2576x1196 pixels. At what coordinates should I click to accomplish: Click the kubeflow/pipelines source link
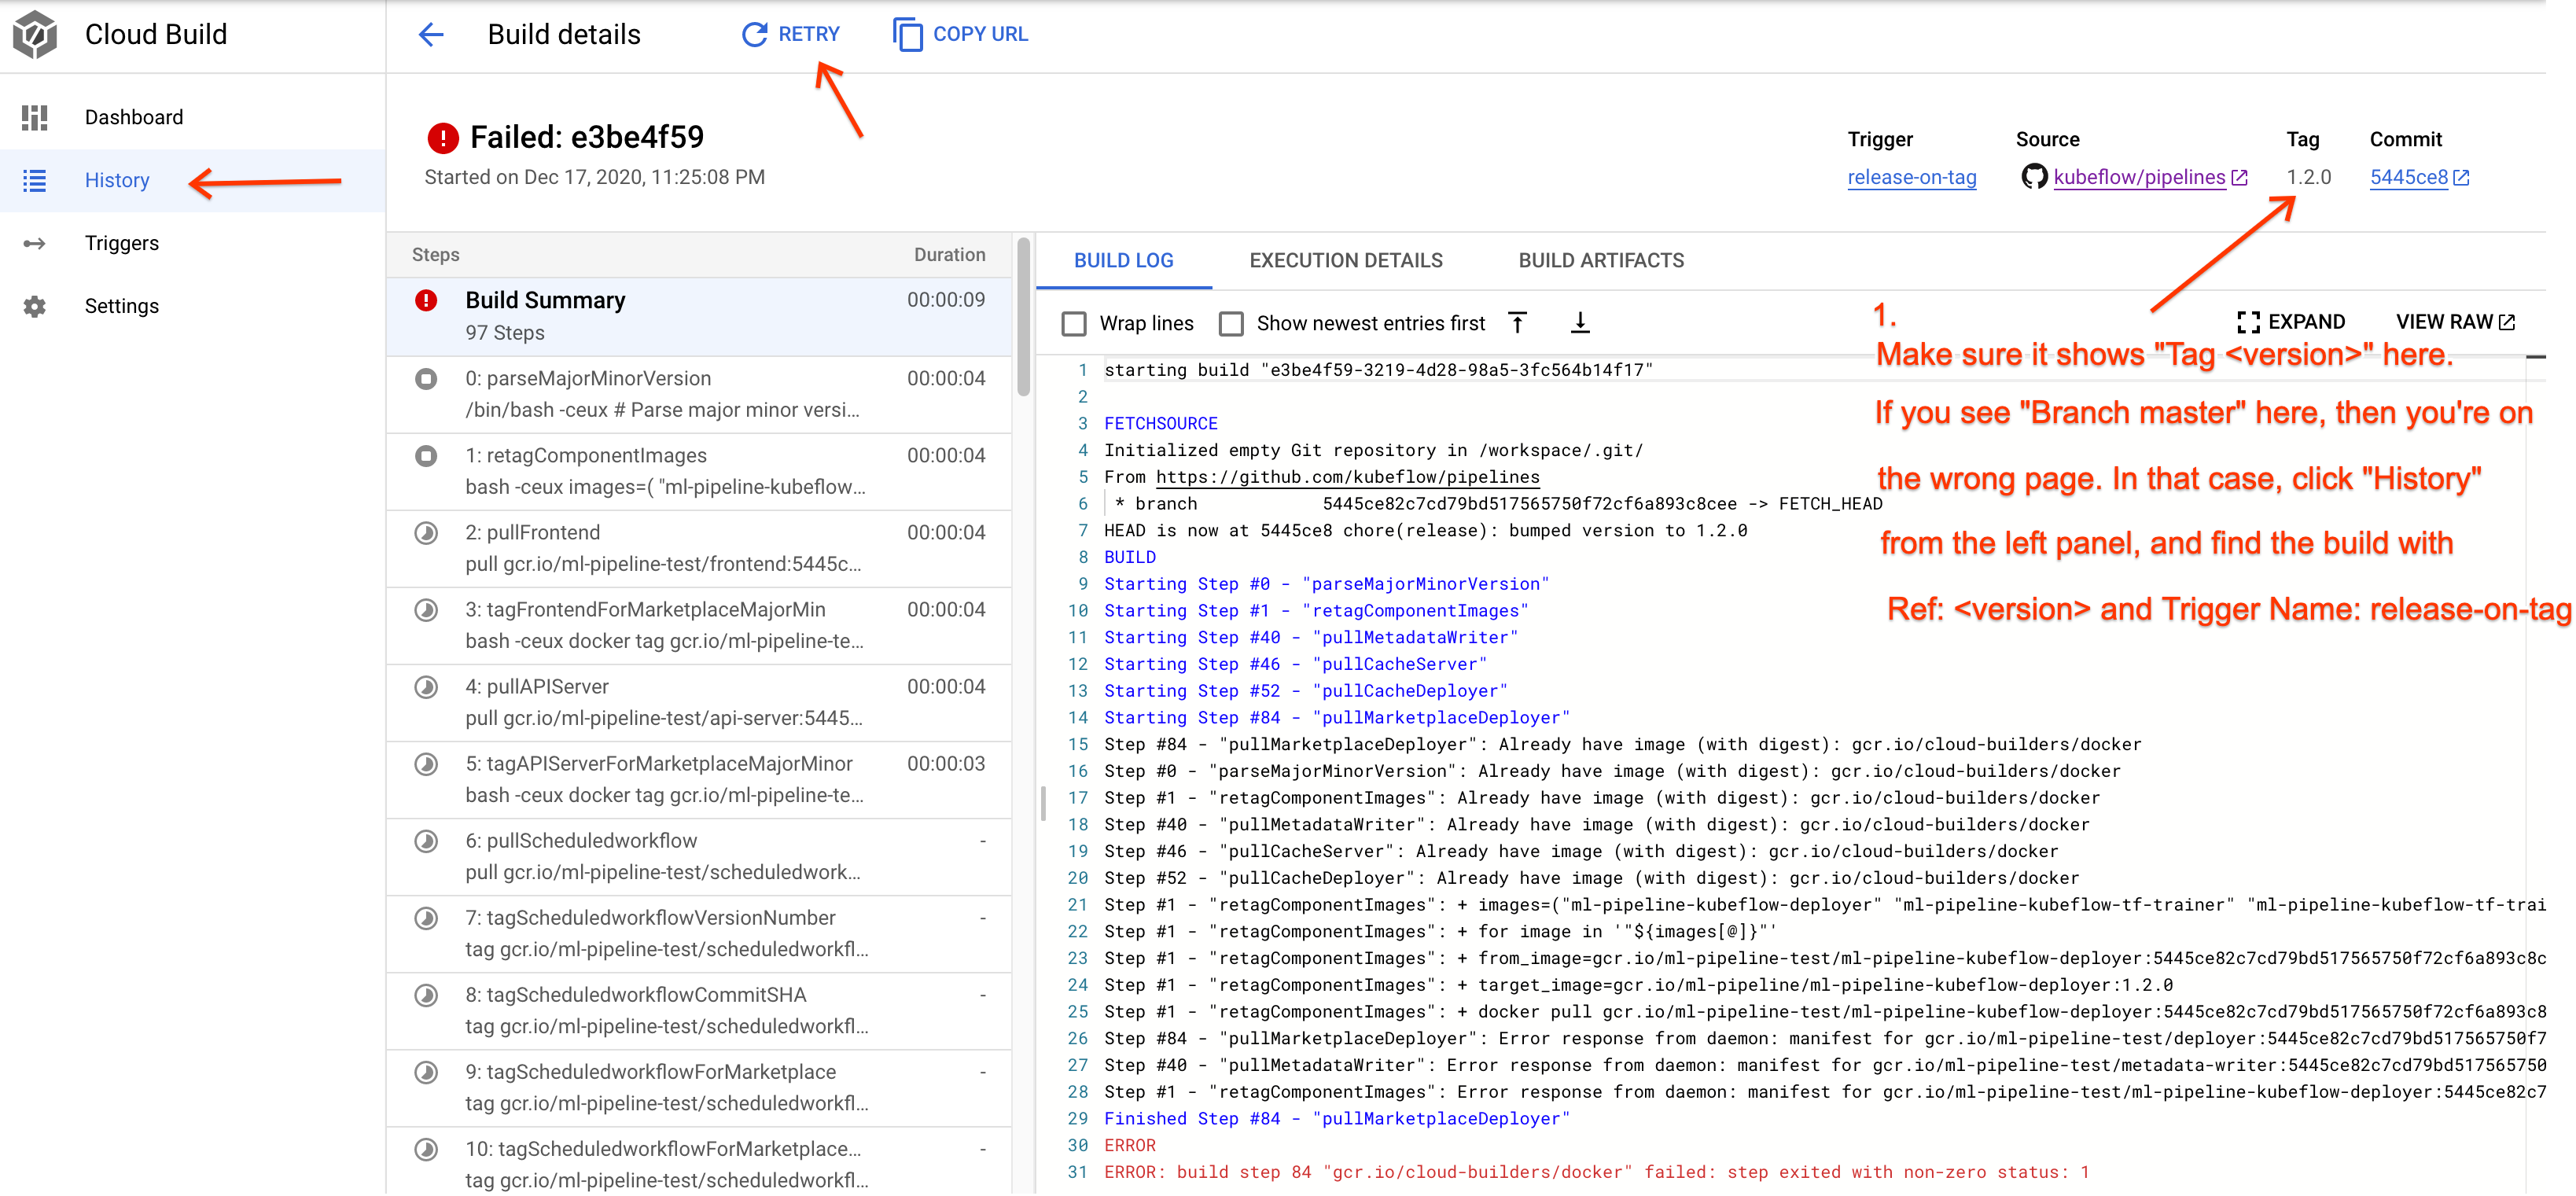(x=2136, y=178)
